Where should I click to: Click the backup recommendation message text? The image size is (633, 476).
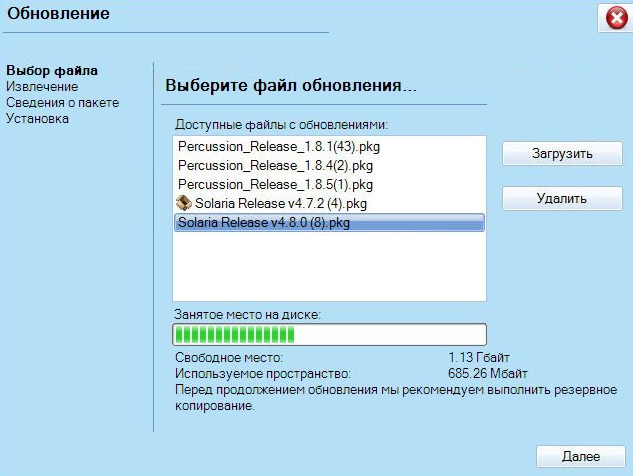(396, 398)
